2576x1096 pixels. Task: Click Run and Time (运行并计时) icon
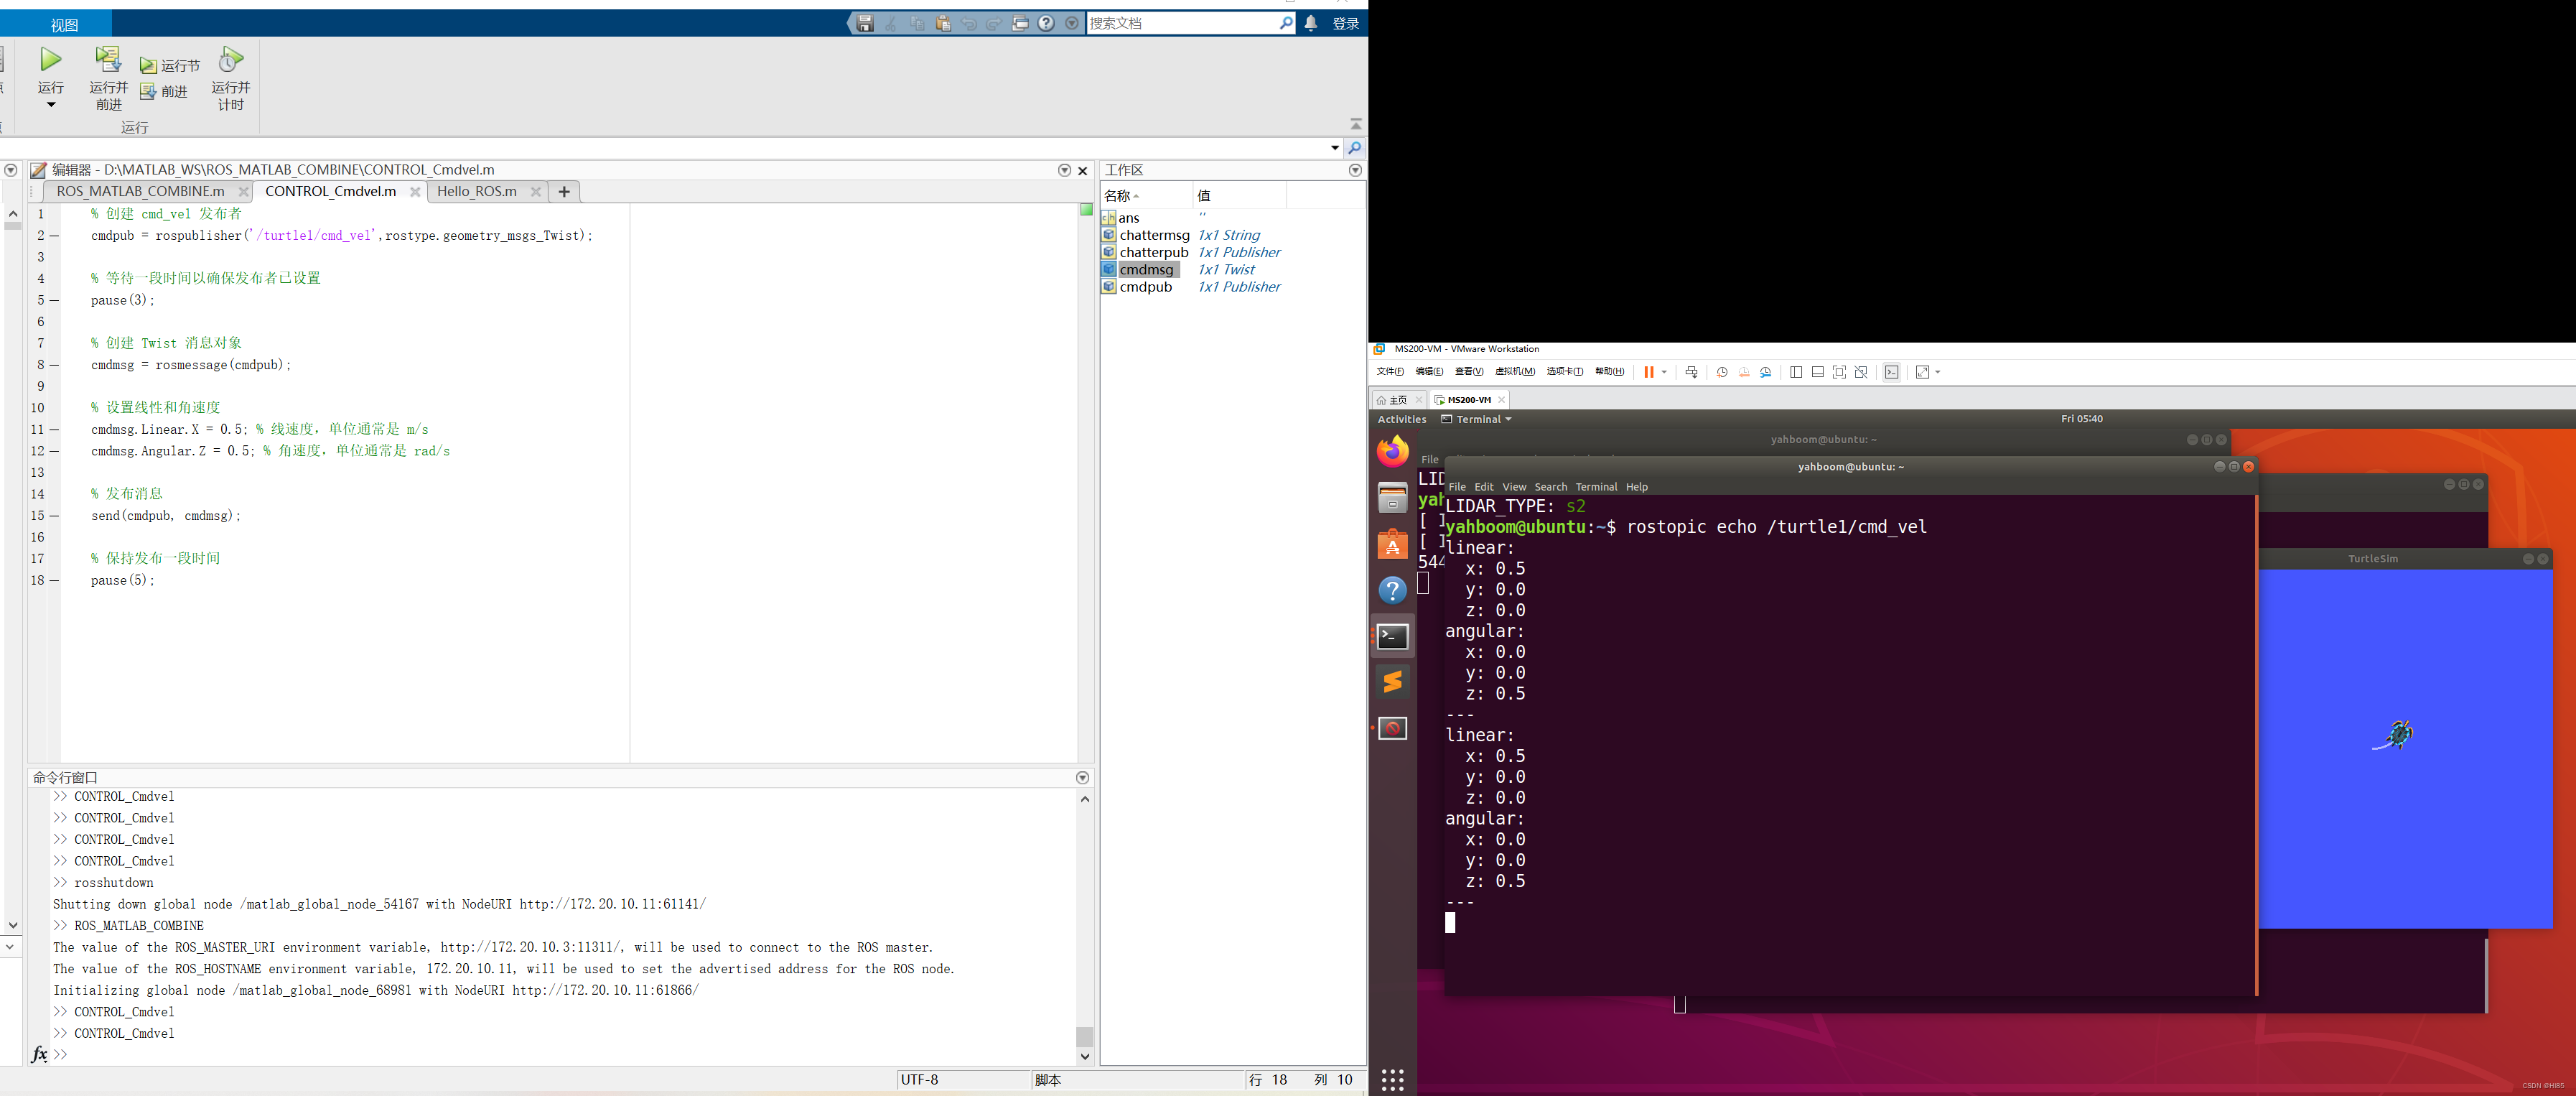point(231,60)
